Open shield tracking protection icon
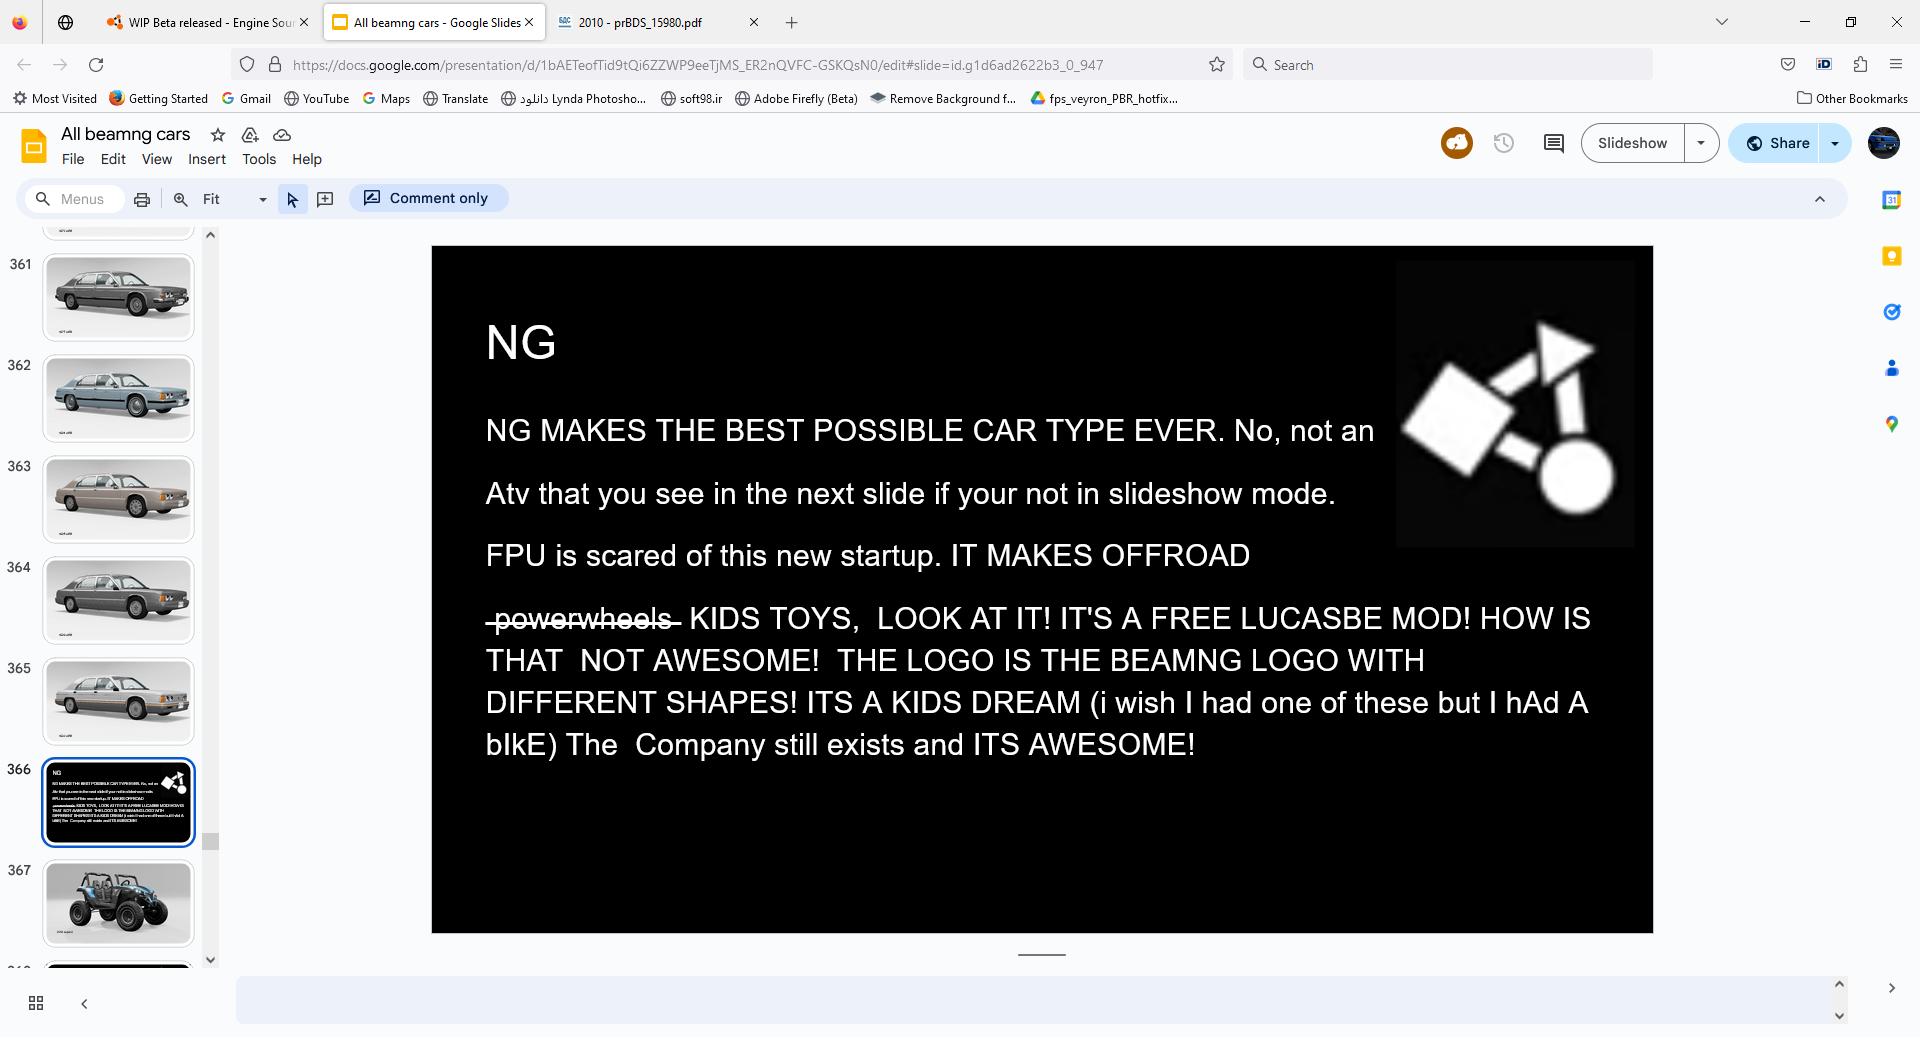Viewport: 1920px width, 1037px height. click(x=247, y=65)
